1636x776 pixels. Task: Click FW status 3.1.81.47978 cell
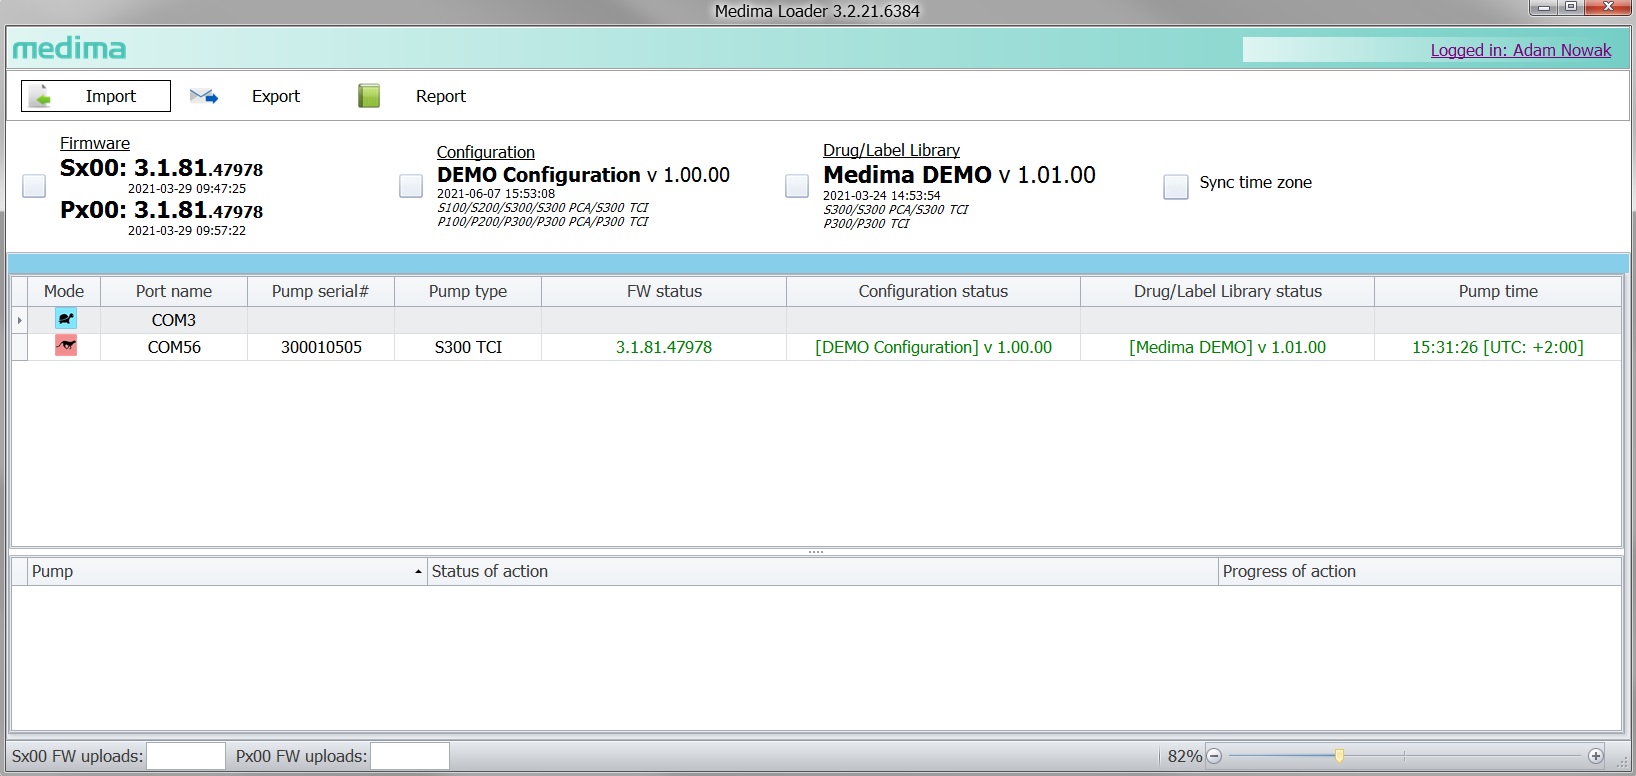[664, 347]
